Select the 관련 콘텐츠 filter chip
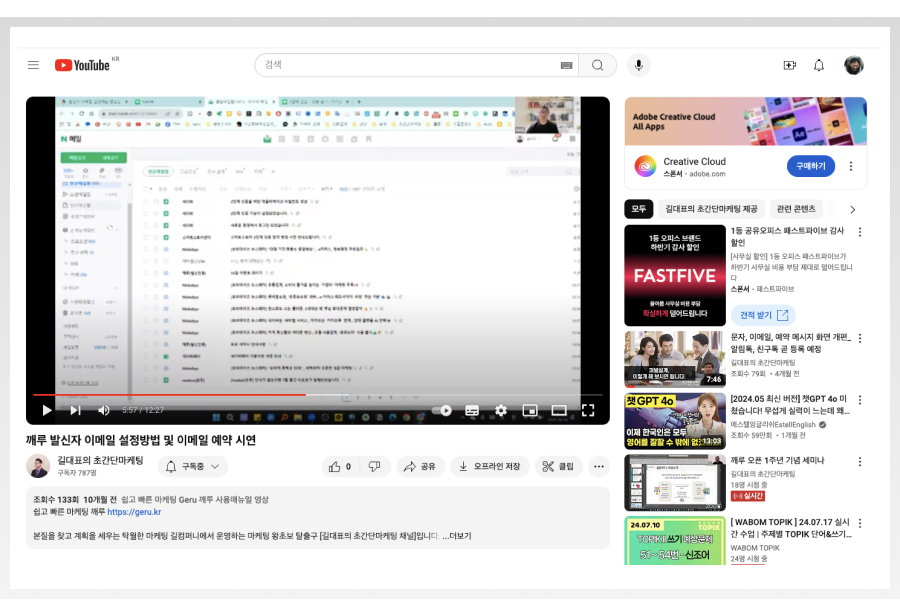Screen dimensions: 900x608 pos(796,209)
